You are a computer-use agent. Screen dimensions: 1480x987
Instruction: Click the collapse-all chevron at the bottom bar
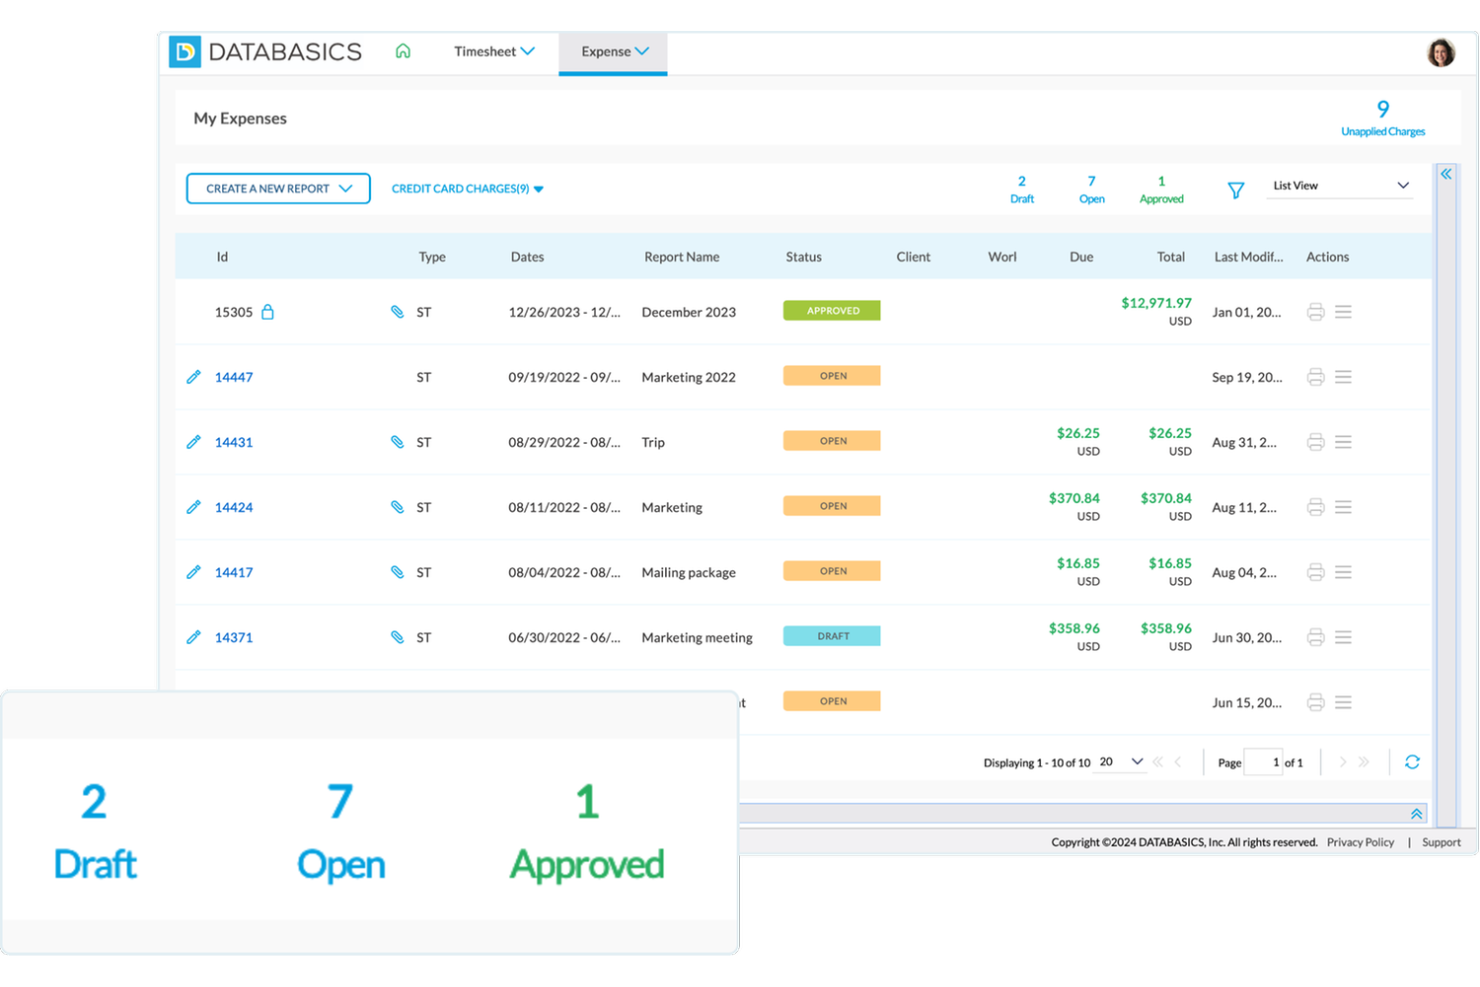click(x=1416, y=813)
